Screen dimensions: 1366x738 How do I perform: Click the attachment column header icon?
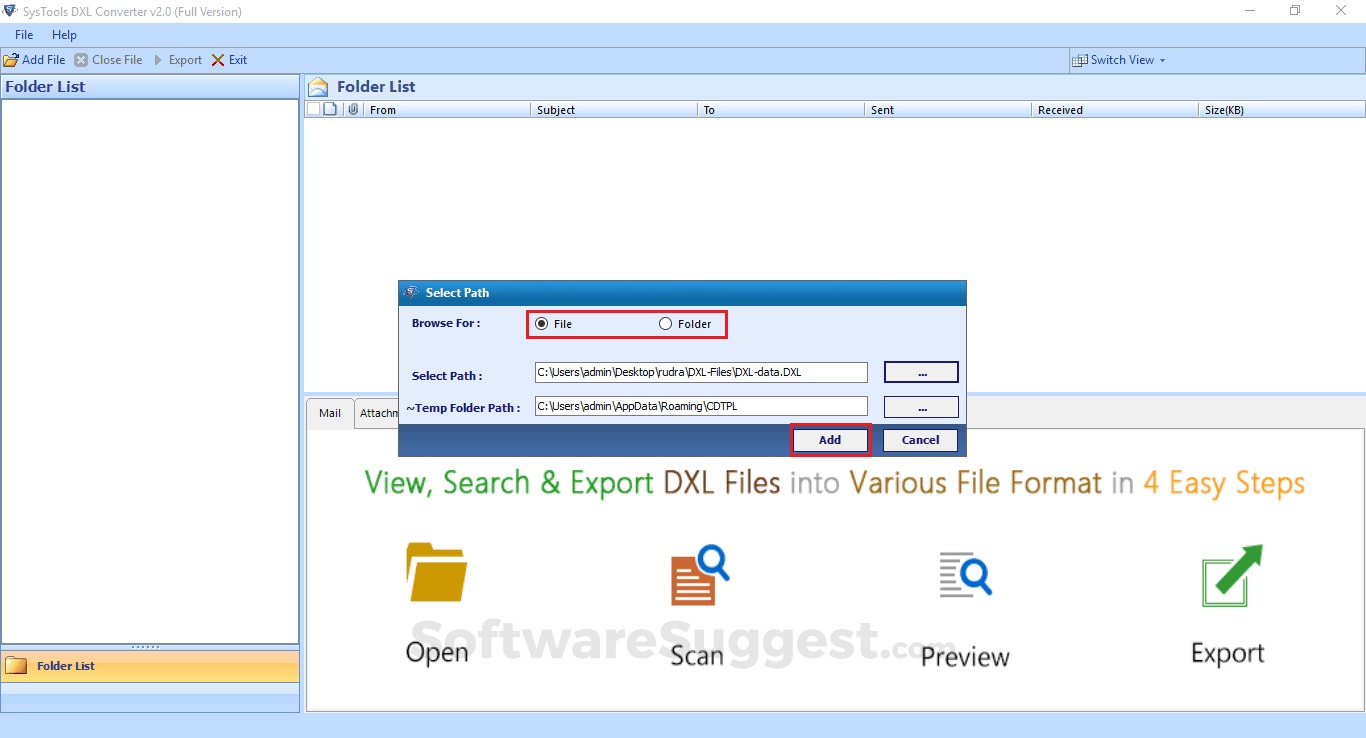pyautogui.click(x=352, y=109)
